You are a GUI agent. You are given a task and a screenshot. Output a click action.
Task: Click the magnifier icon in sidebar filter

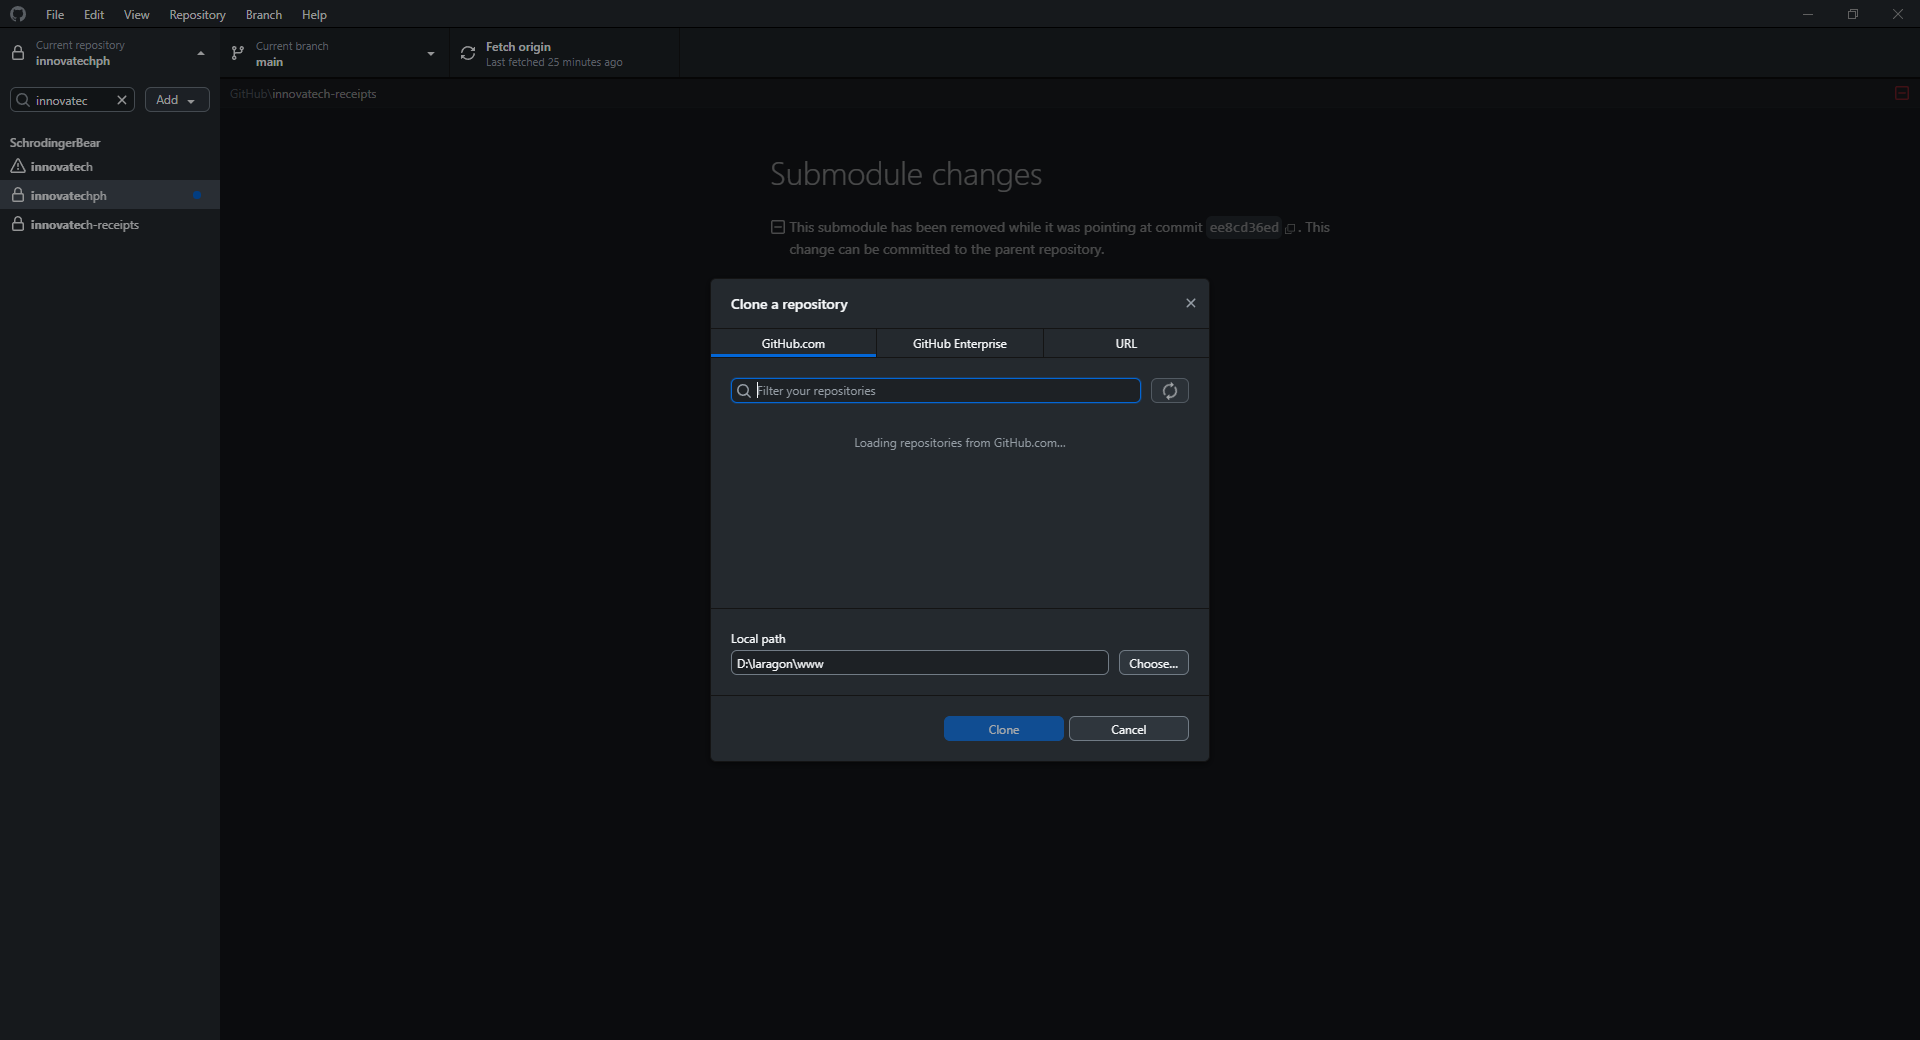click(x=23, y=100)
